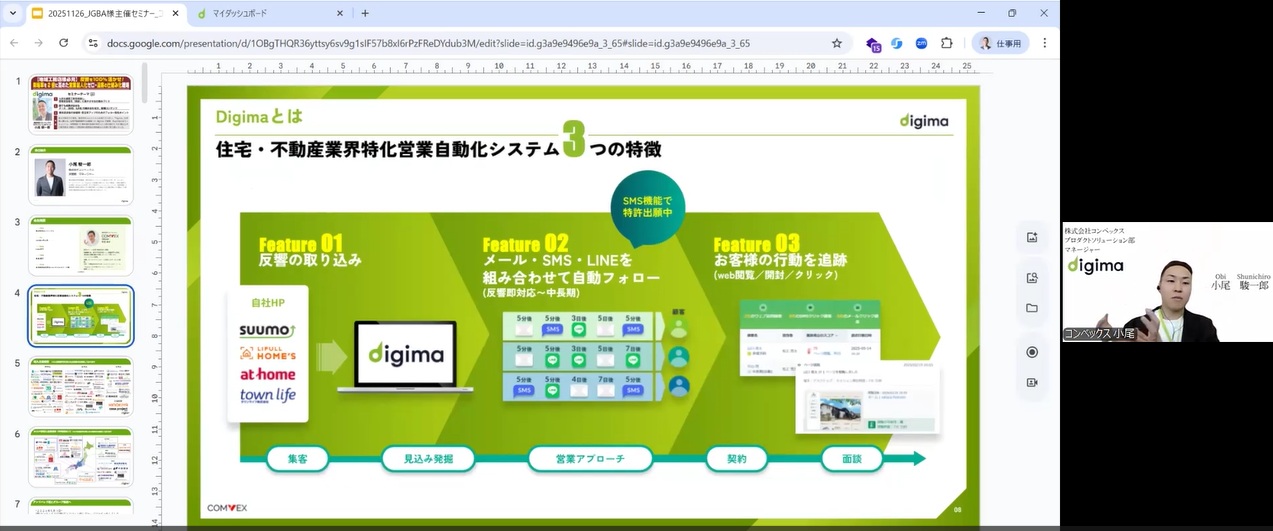Open the image search icon in side panel
This screenshot has width=1273, height=531.
[x=1032, y=278]
